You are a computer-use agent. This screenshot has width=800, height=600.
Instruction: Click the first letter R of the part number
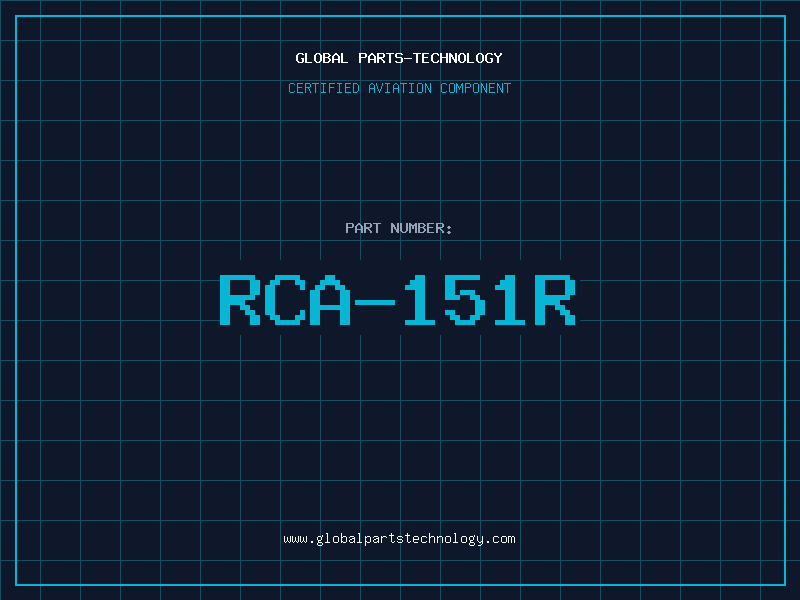pyautogui.click(x=238, y=299)
